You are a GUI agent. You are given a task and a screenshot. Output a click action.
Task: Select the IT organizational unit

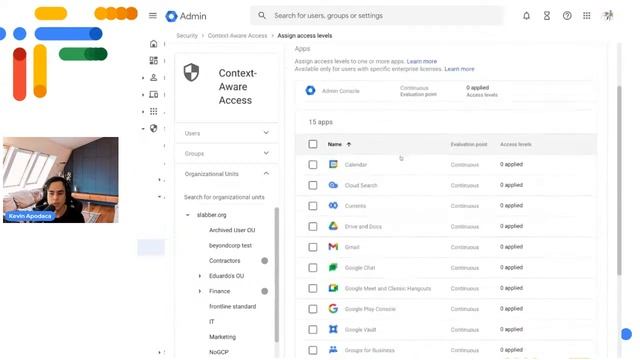point(211,322)
